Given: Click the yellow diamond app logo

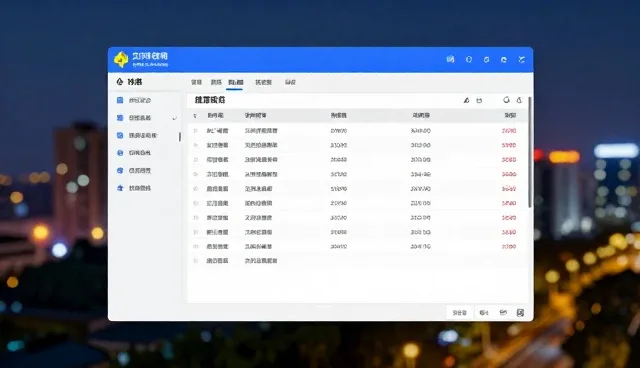Looking at the screenshot, I should [x=121, y=60].
